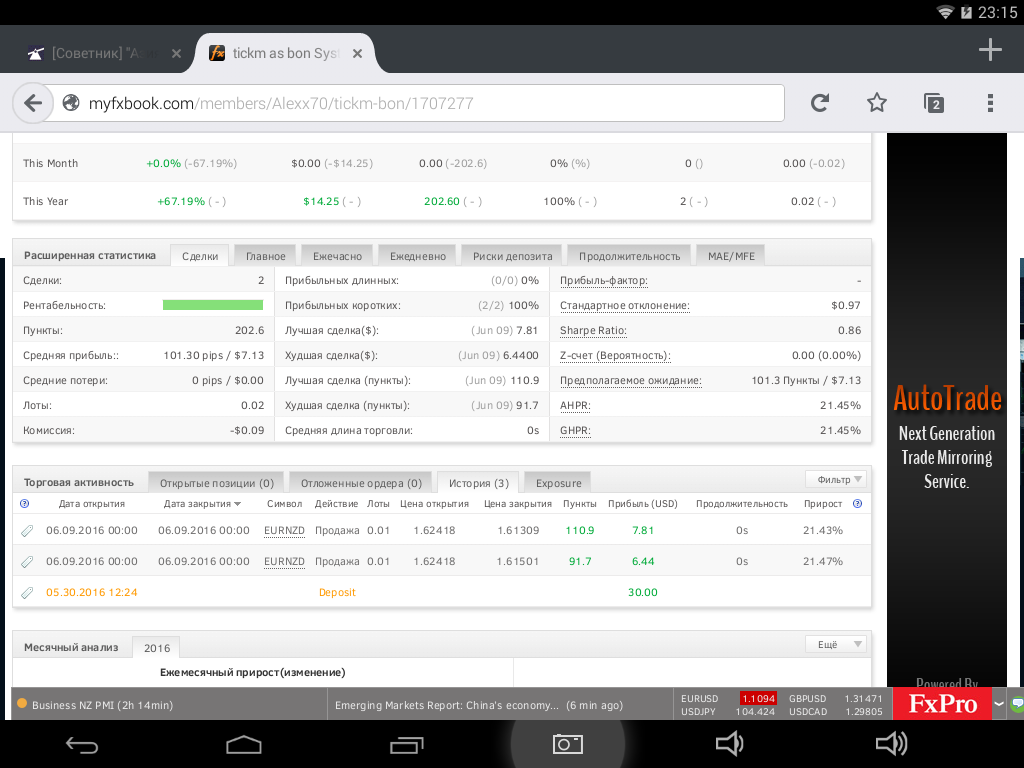Click the Z-счет (Вероятность) label
This screenshot has height=768, width=1024.
coord(615,356)
